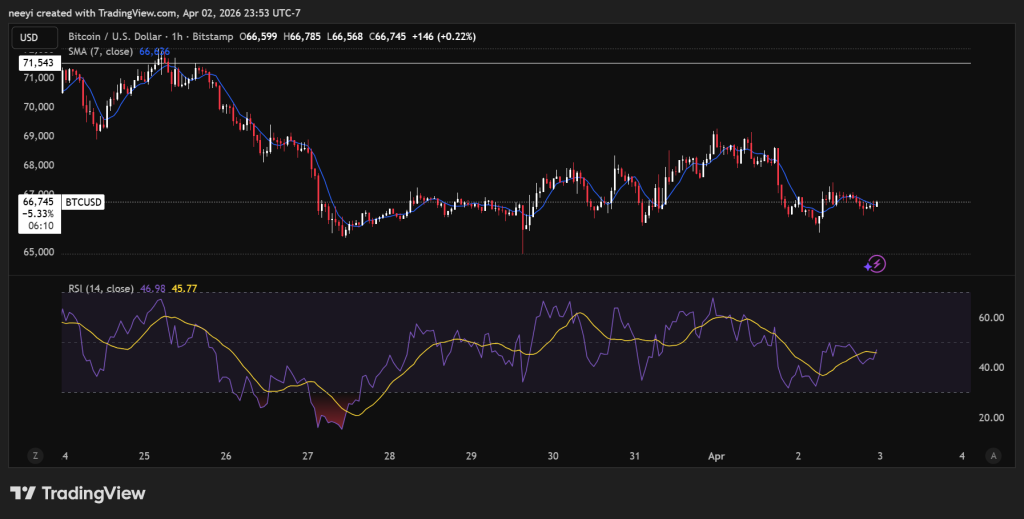Click date 27 on the time axis

307,456
